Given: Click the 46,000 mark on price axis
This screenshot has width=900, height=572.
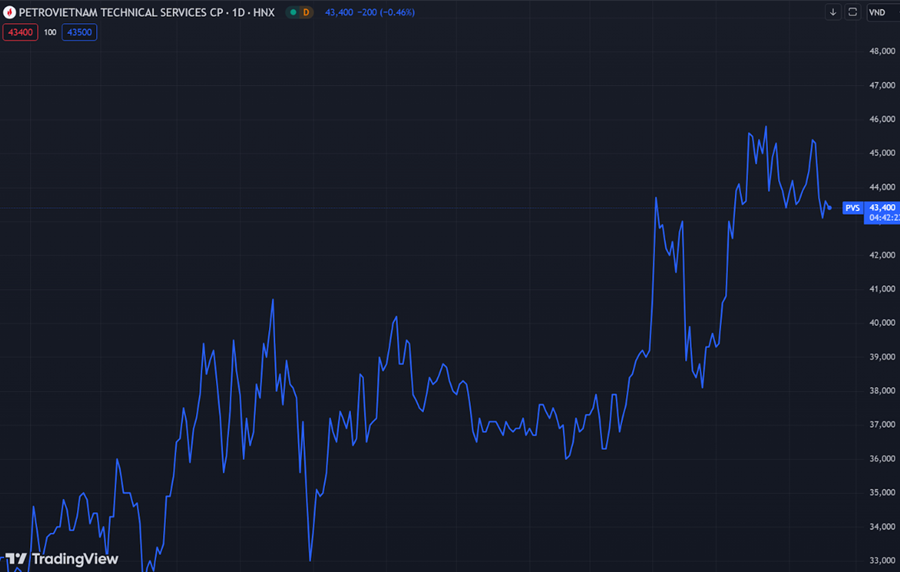Looking at the screenshot, I should (881, 119).
